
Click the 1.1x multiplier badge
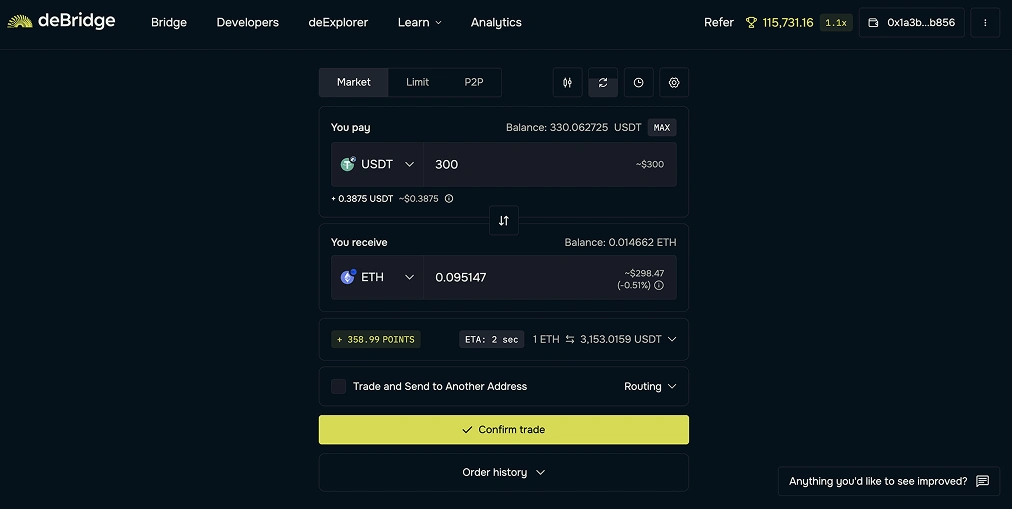coord(836,23)
